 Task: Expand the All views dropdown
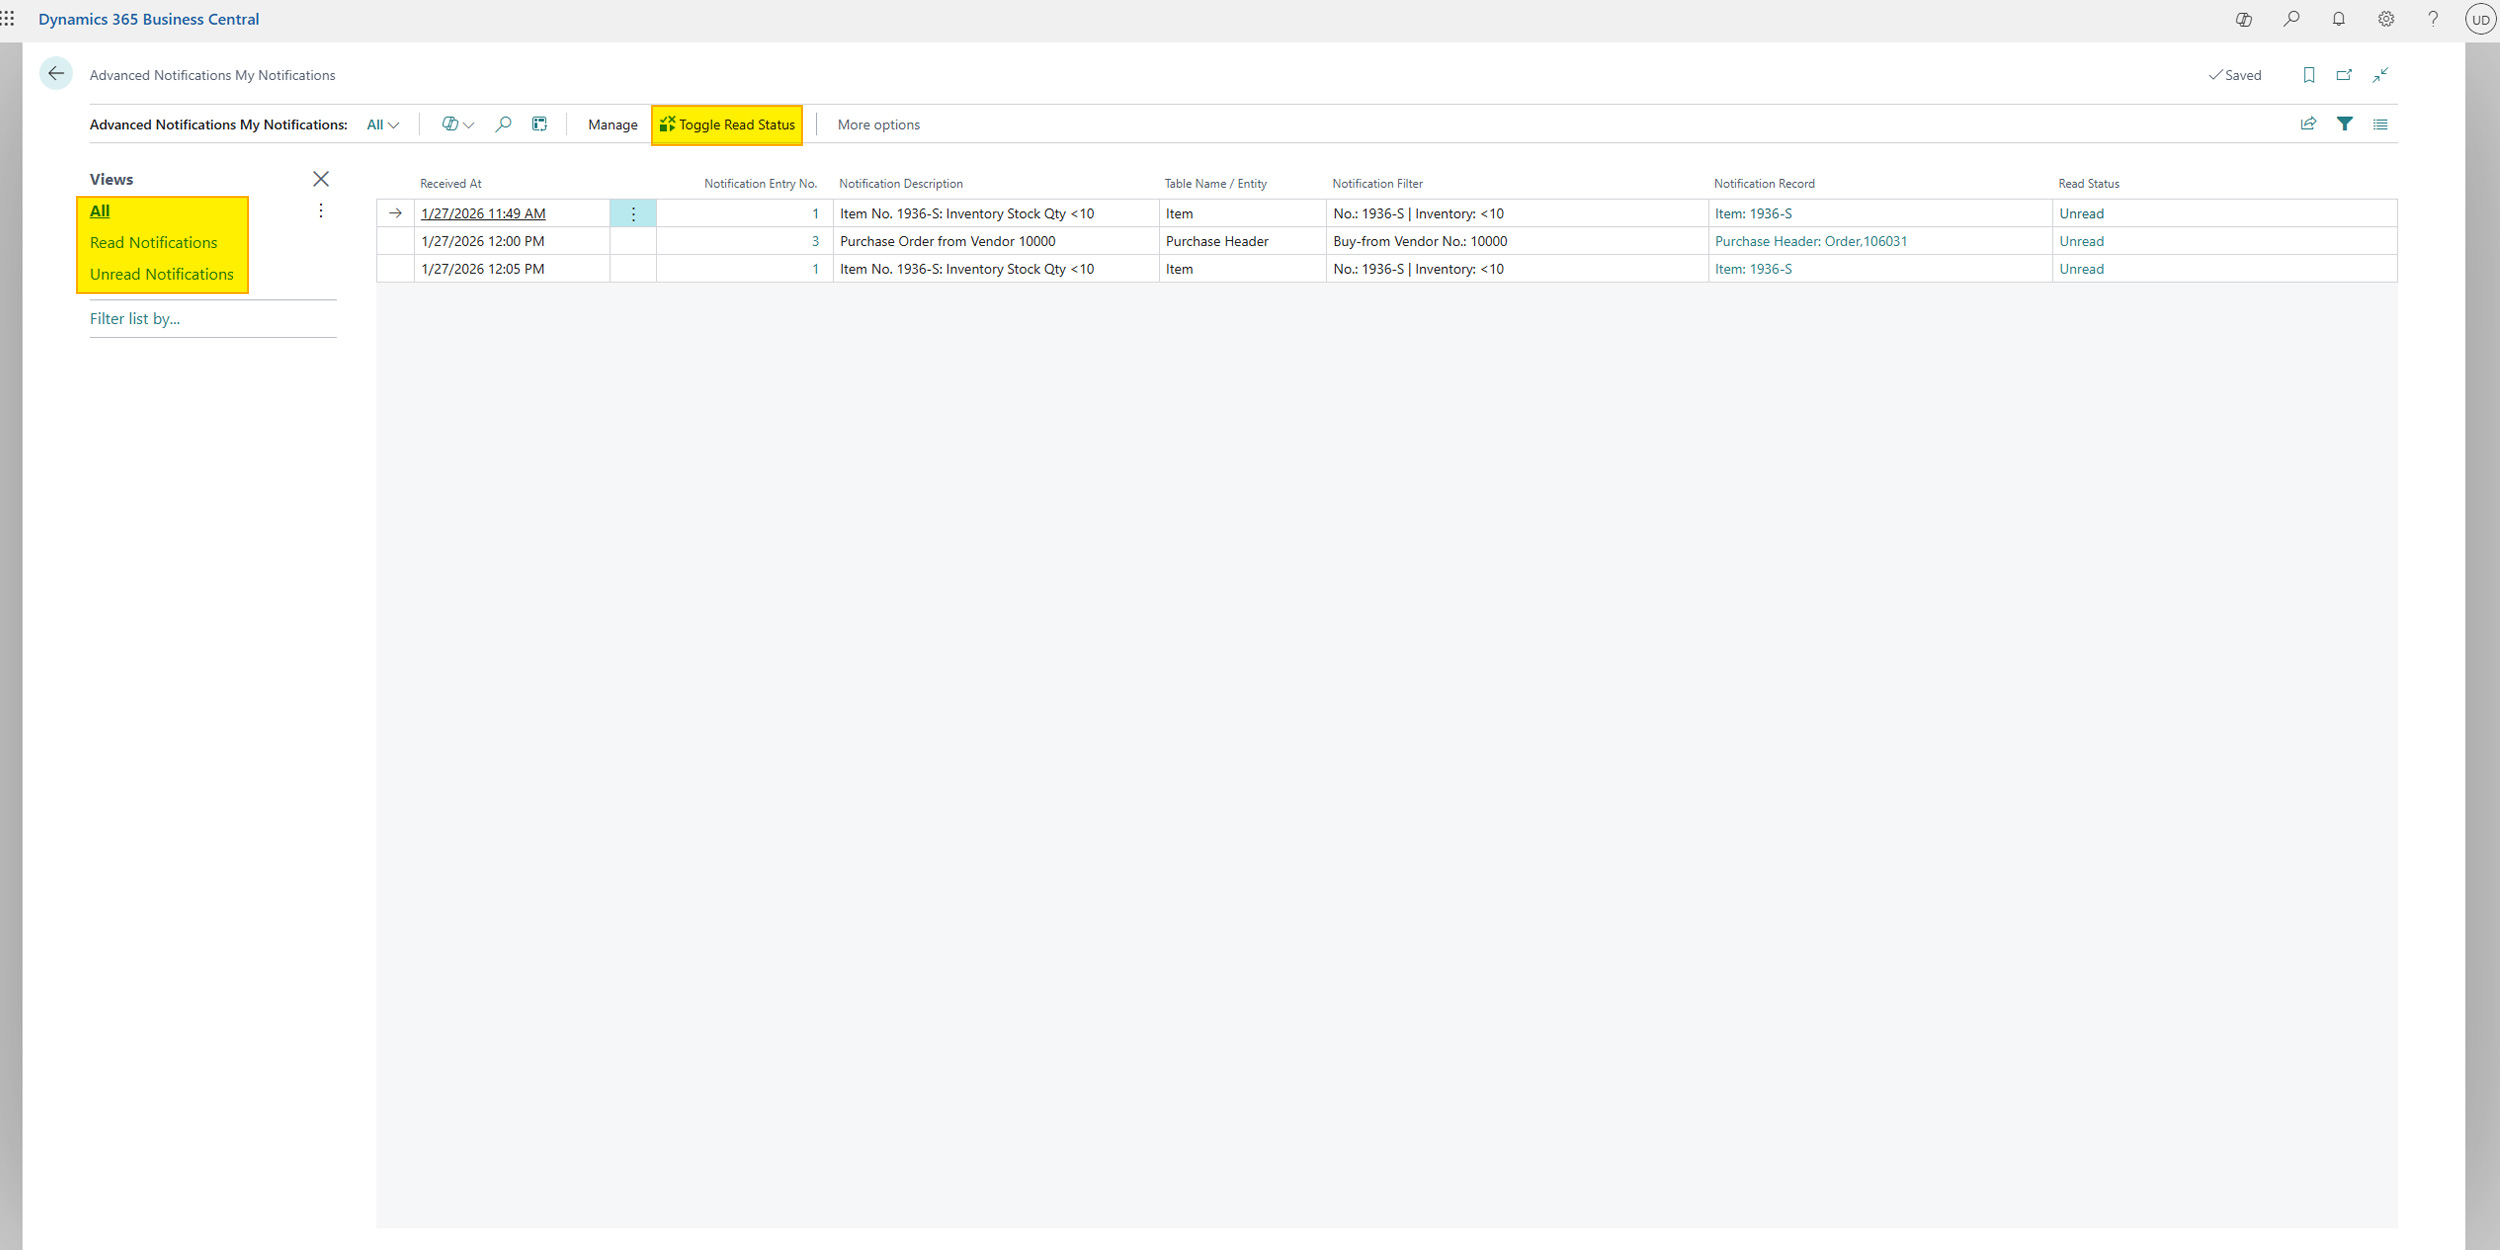click(382, 125)
